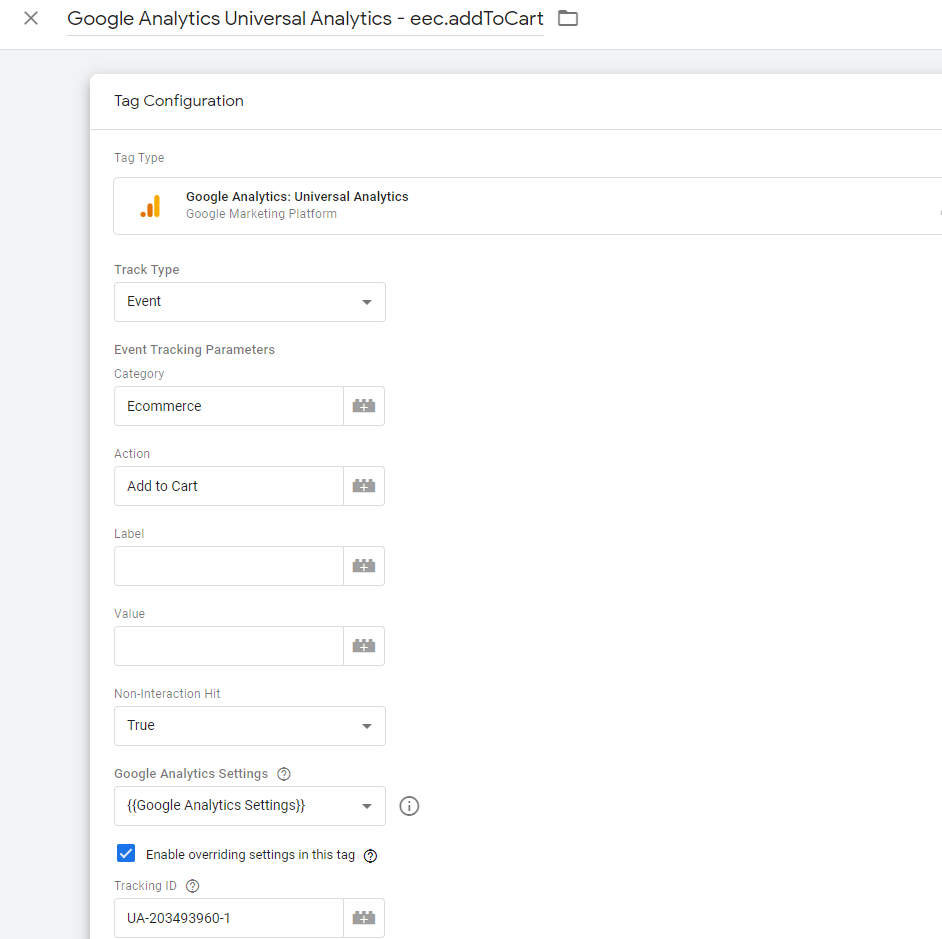
Task: Open the Non-Interaction Hit dropdown
Action: pyautogui.click(x=250, y=726)
